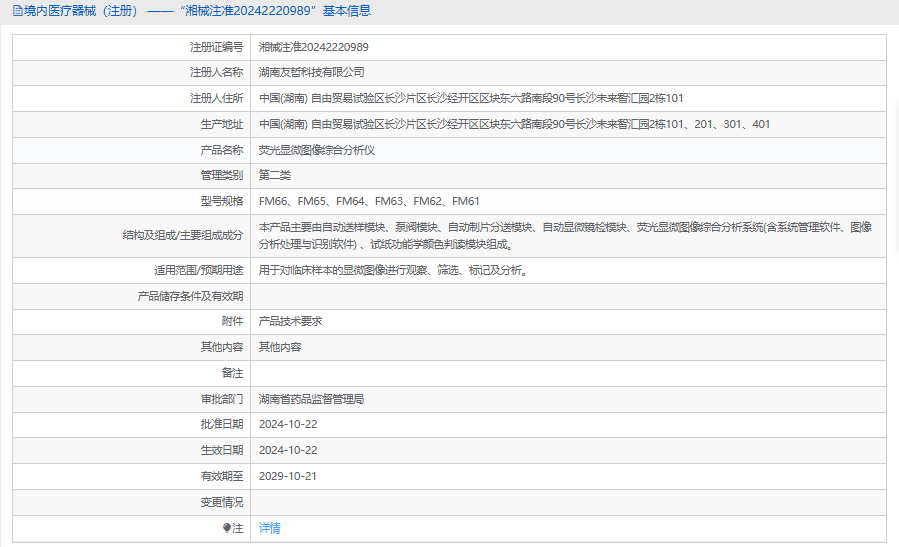This screenshot has width=899, height=547.
Task: Select the 第二类 management class value
Action: click(x=275, y=175)
